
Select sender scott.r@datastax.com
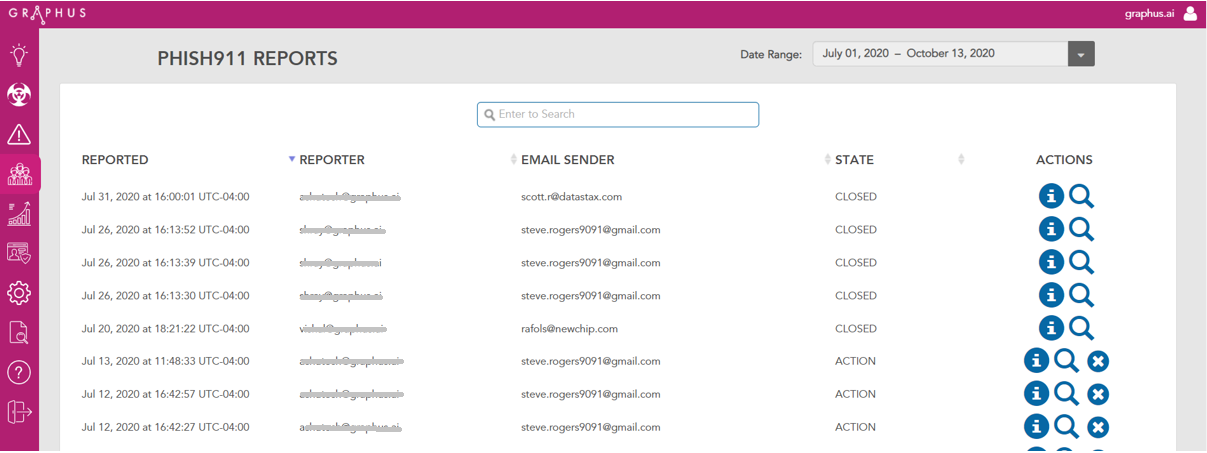[x=572, y=197]
